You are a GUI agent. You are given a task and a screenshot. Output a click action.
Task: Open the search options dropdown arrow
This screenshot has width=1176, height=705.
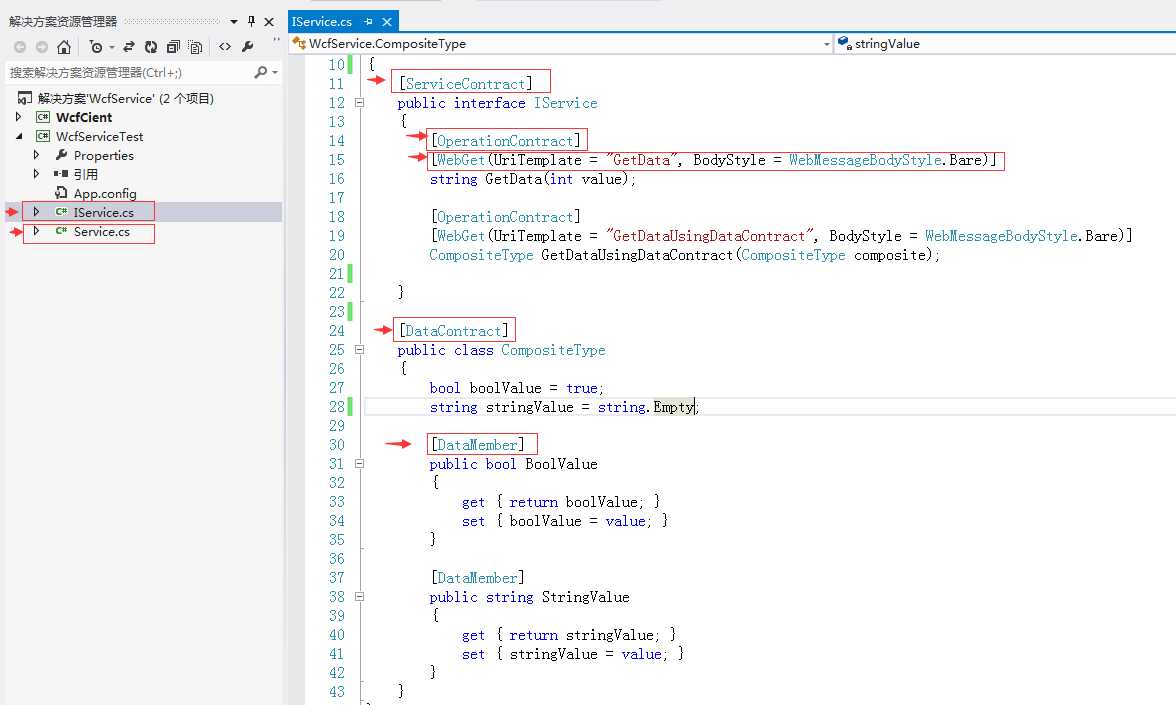[x=275, y=73]
